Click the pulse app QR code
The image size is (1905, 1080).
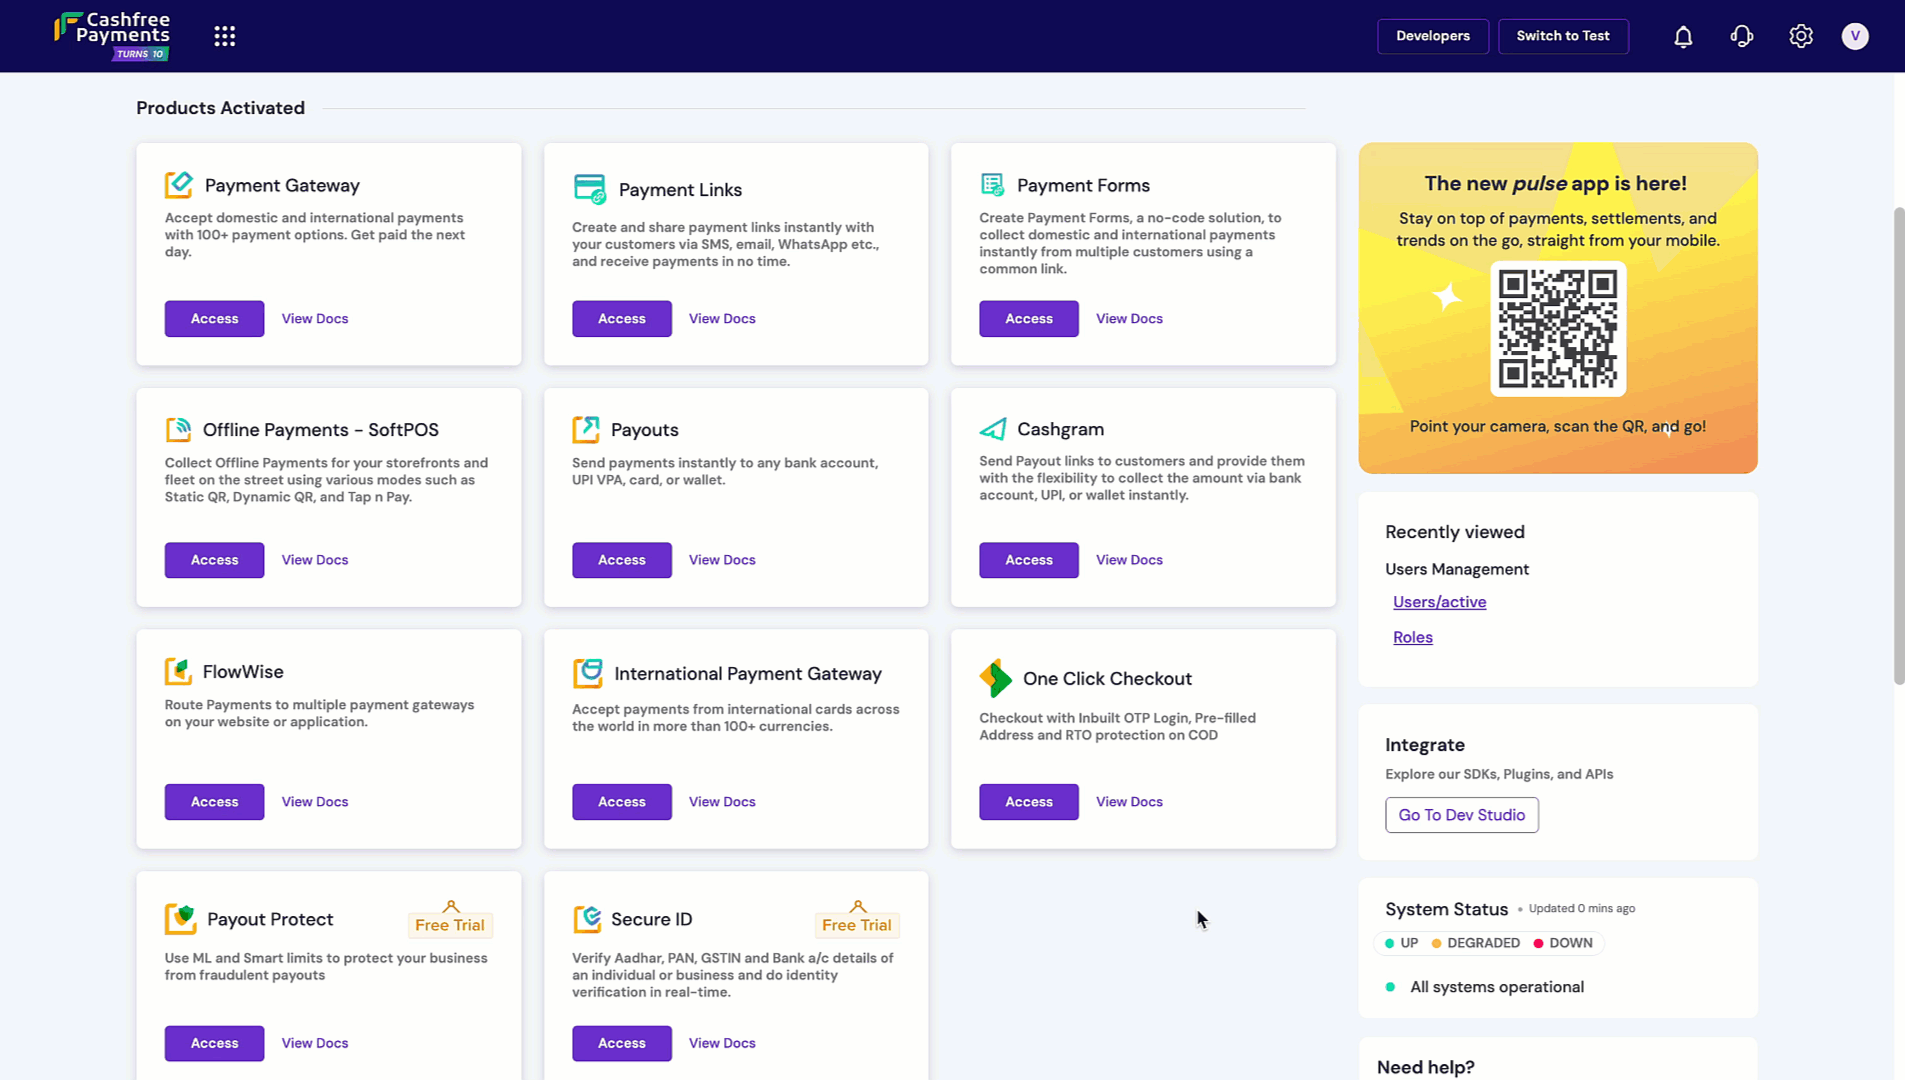[1558, 329]
